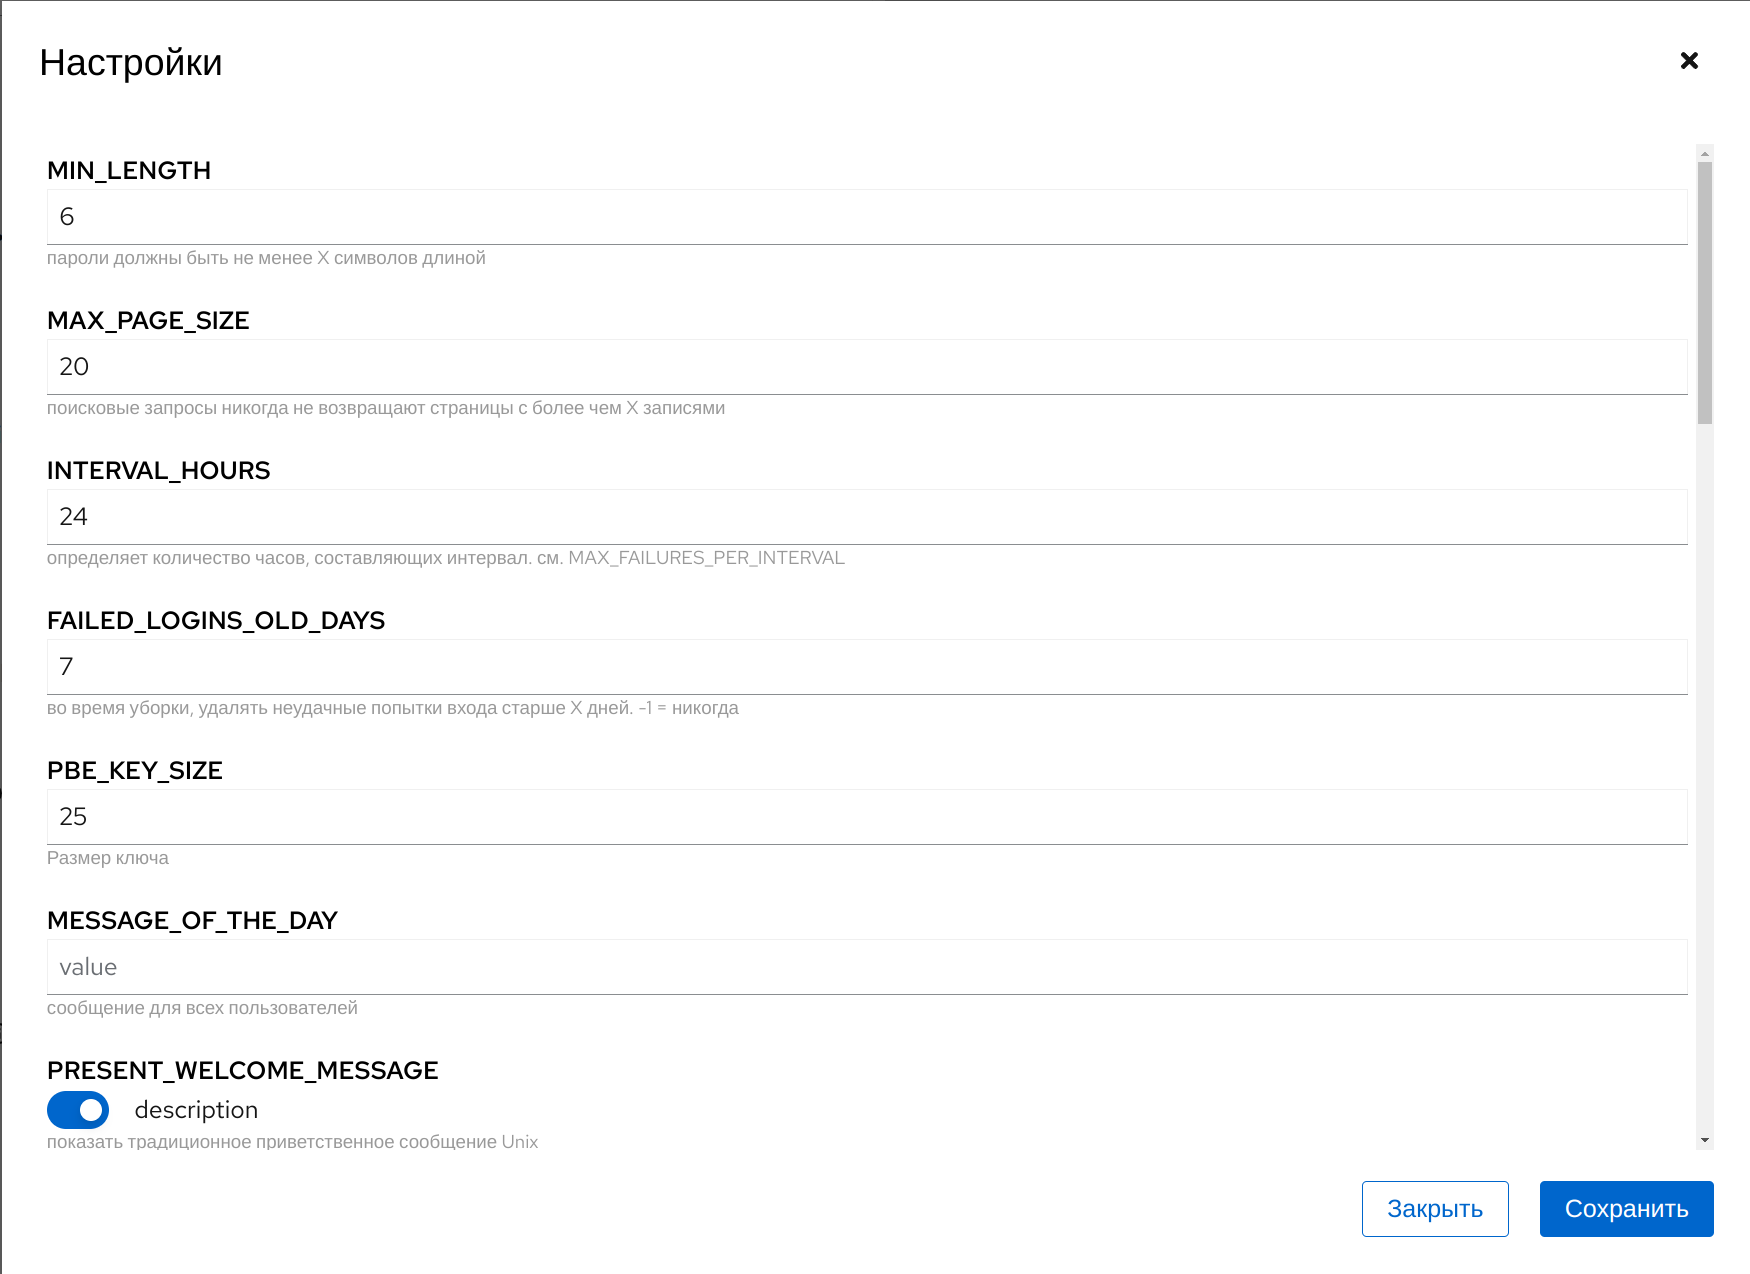Click the scrollbar up arrow
Viewport: 1750px width, 1274px height.
[1705, 154]
